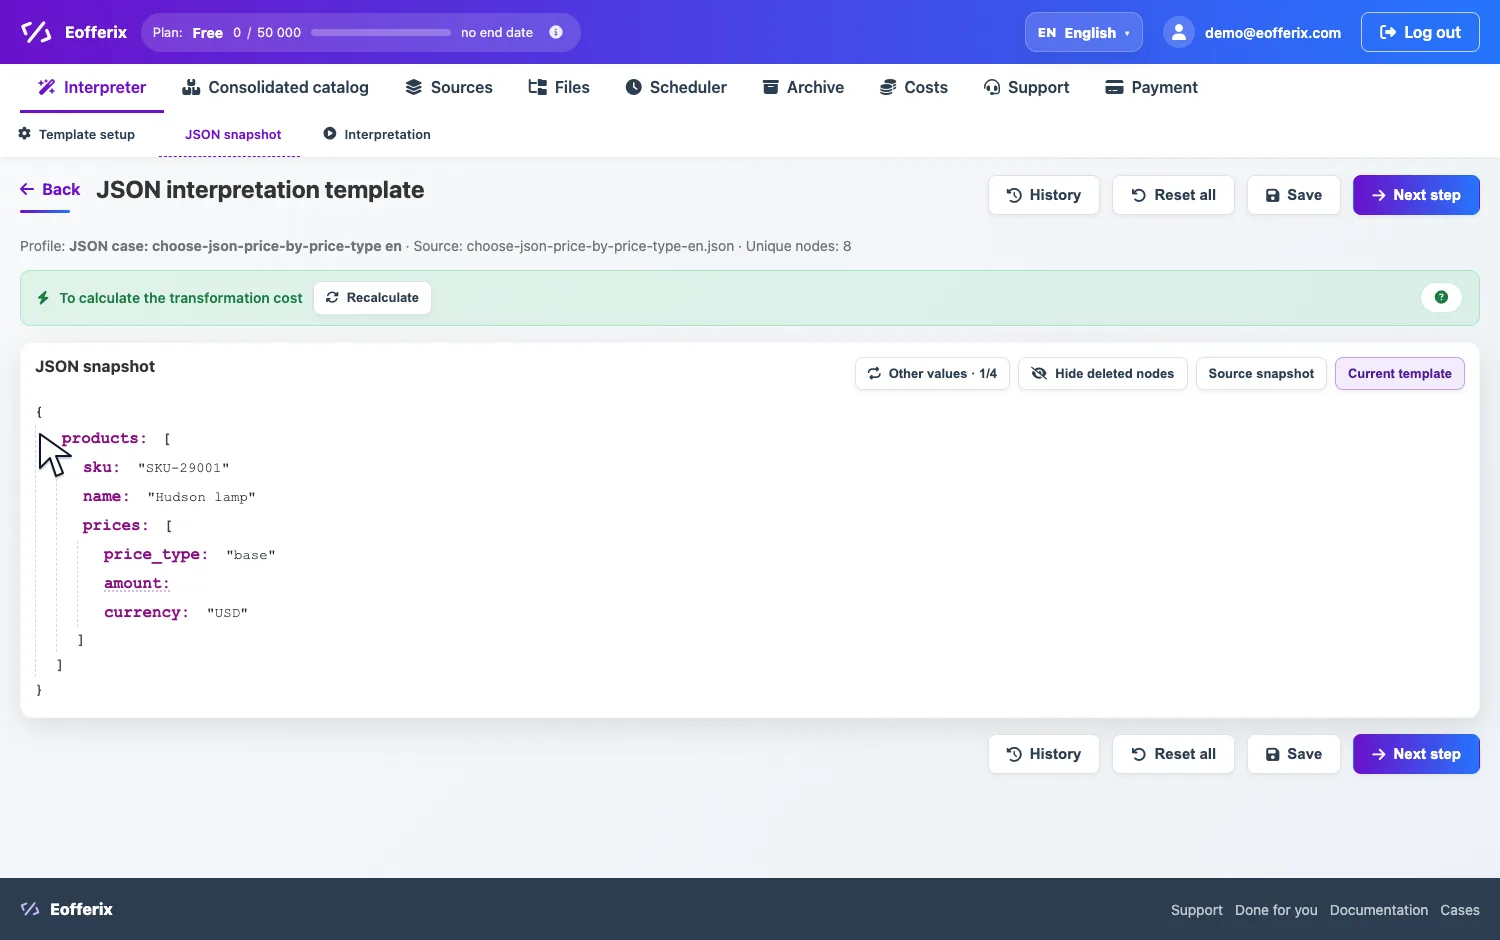Image resolution: width=1500 pixels, height=940 pixels.
Task: Select the JSON snapshot sub-tab
Action: click(x=233, y=135)
